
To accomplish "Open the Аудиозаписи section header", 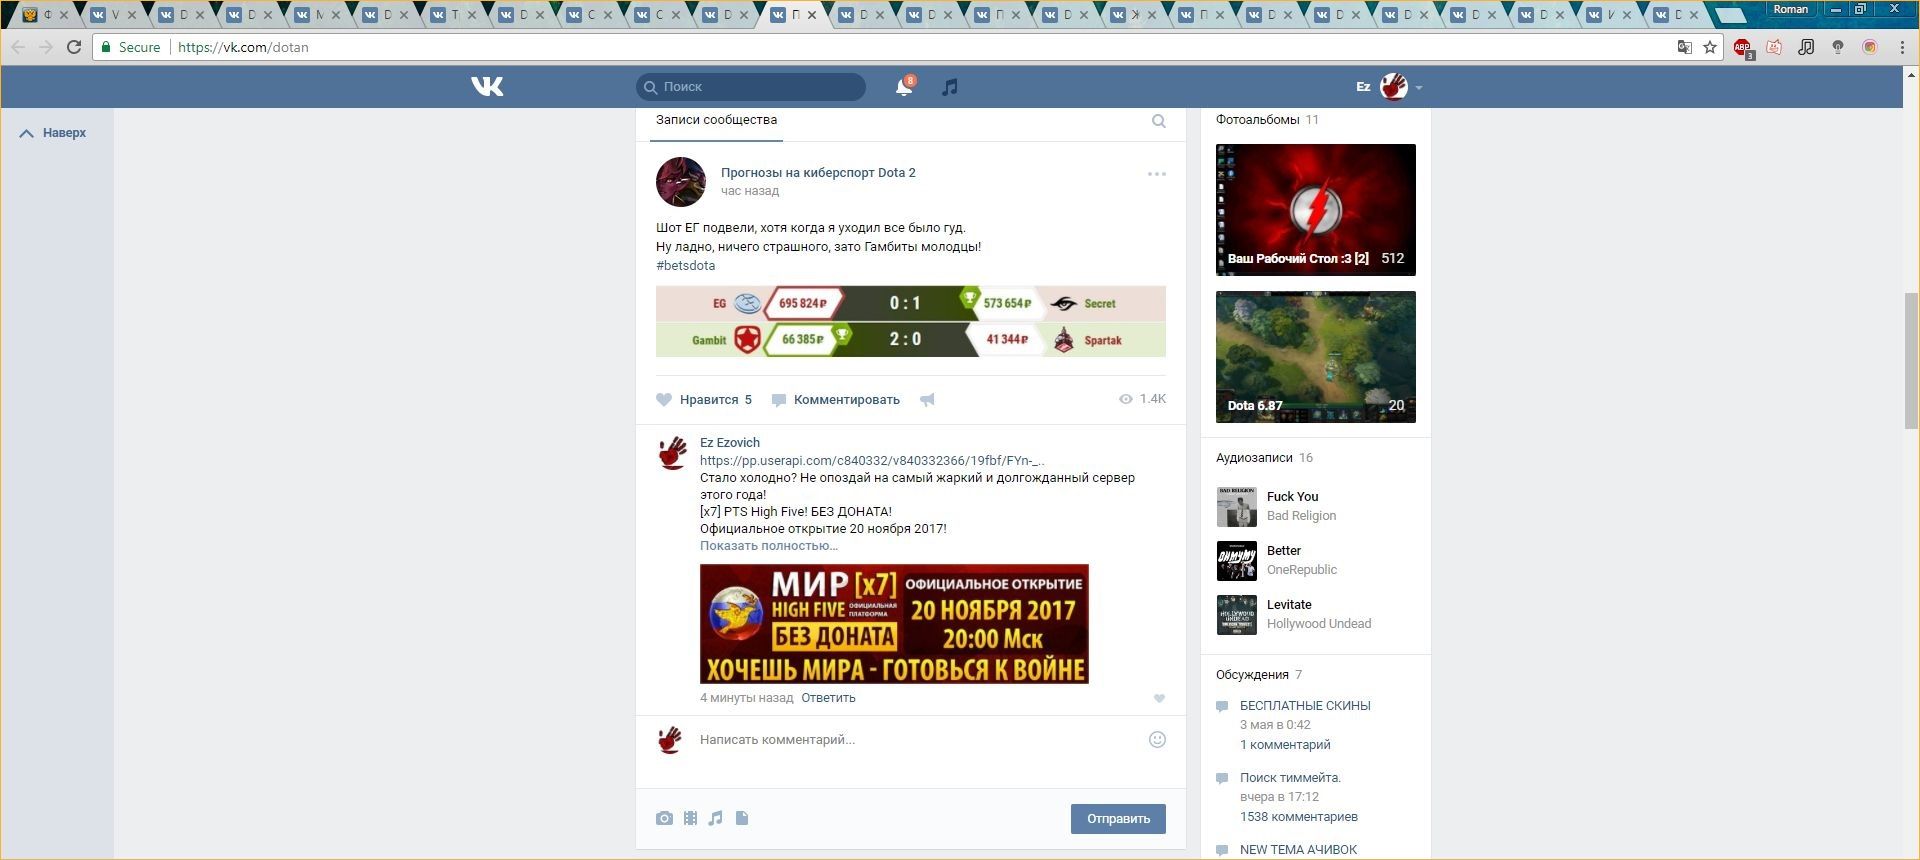I will [x=1254, y=458].
